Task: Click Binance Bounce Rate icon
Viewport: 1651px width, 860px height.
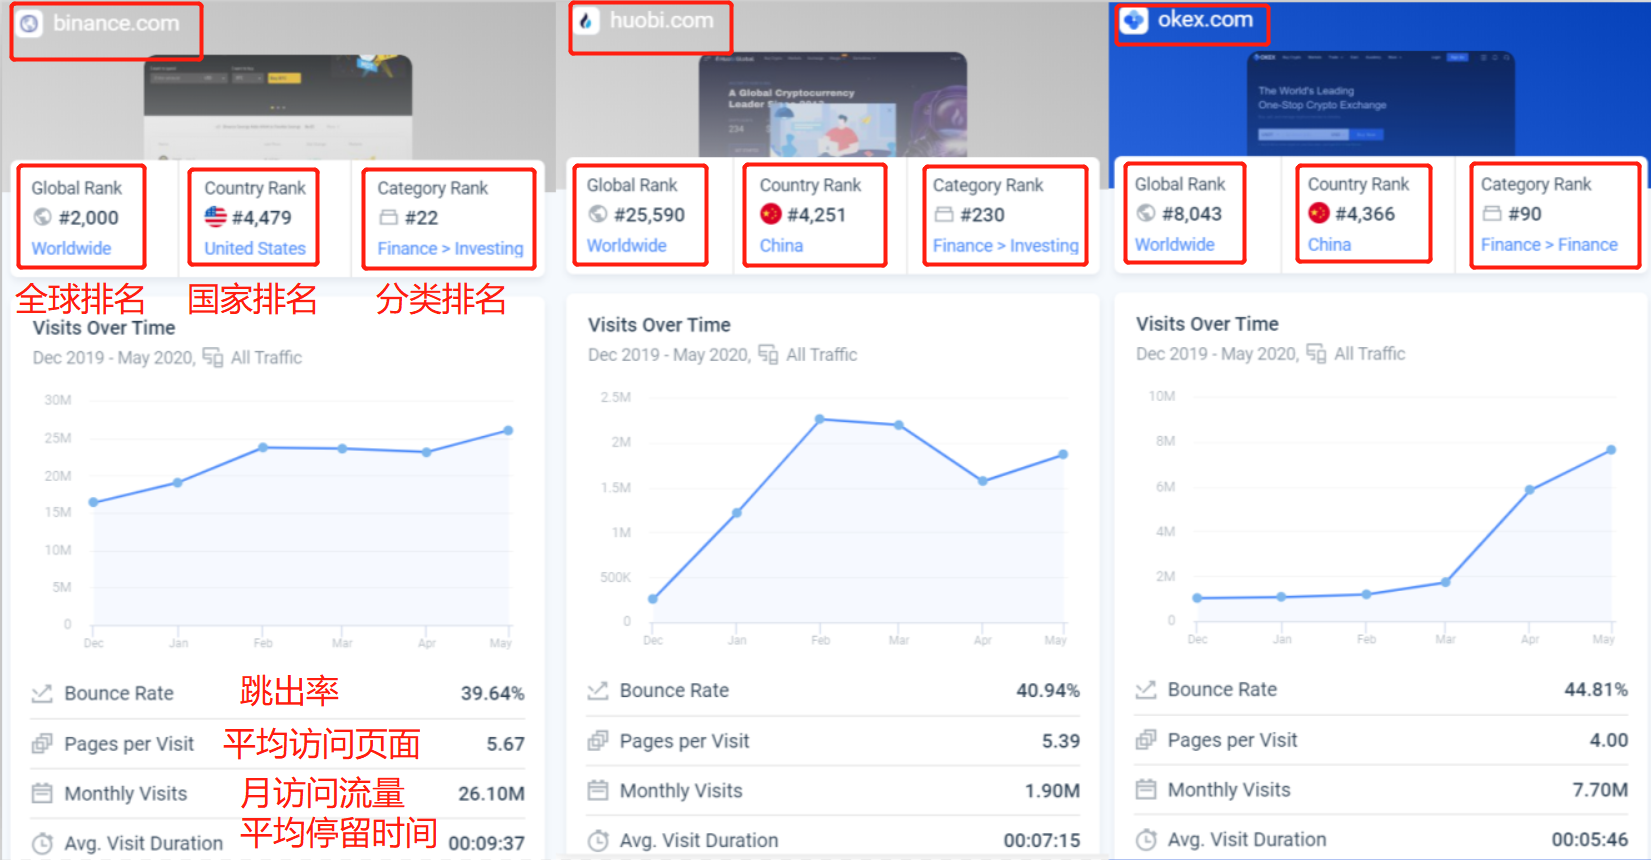Action: (42, 693)
